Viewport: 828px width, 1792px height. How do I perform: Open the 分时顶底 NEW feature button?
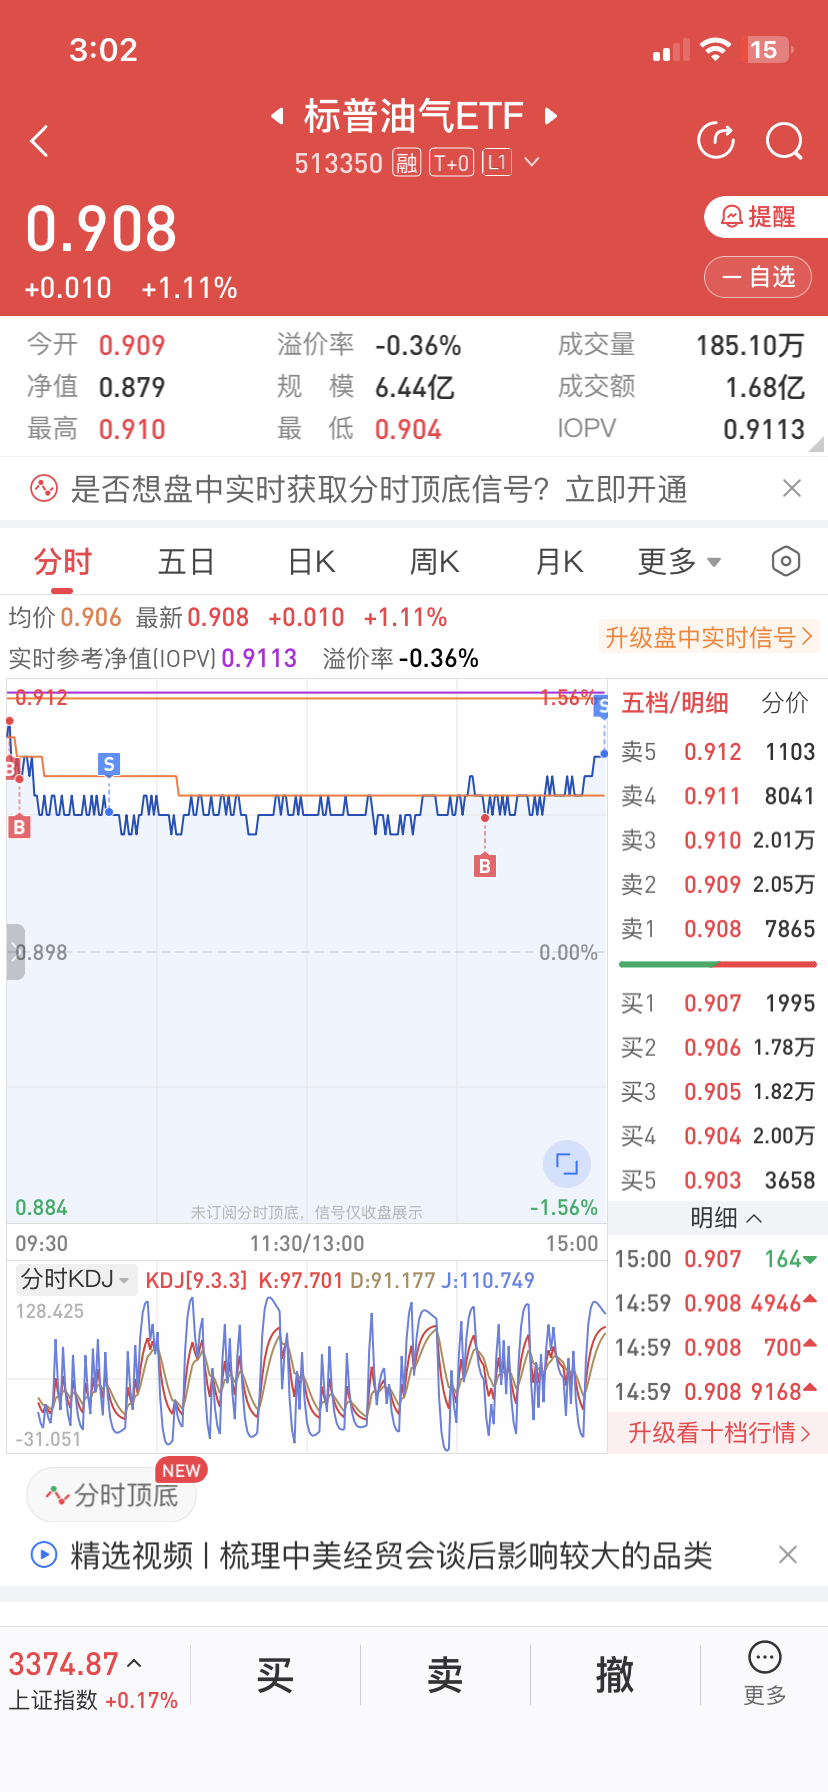tap(111, 1495)
